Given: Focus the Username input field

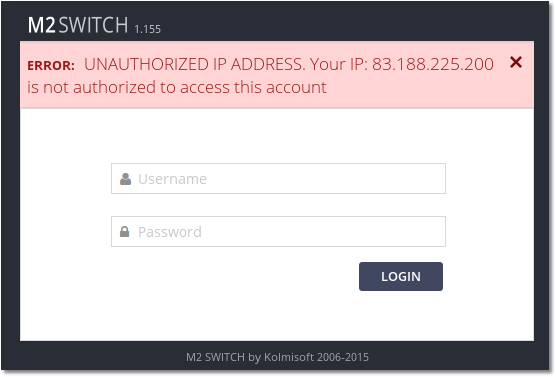Looking at the screenshot, I should tap(278, 178).
